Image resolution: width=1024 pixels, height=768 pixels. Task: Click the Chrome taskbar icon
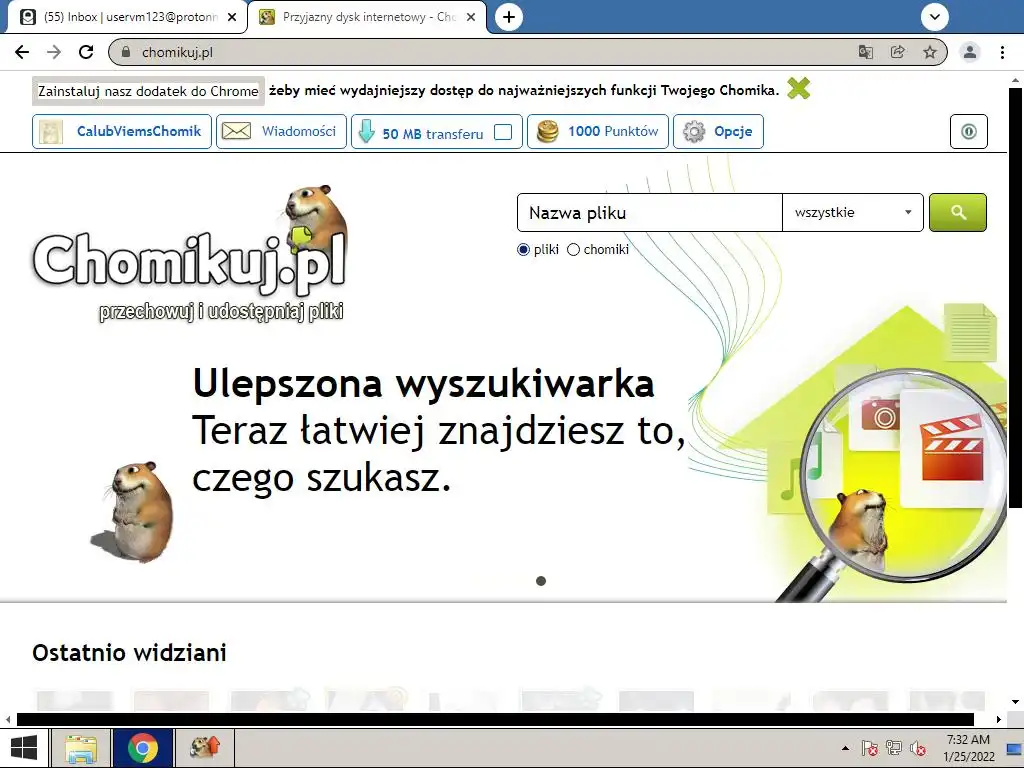[142, 748]
